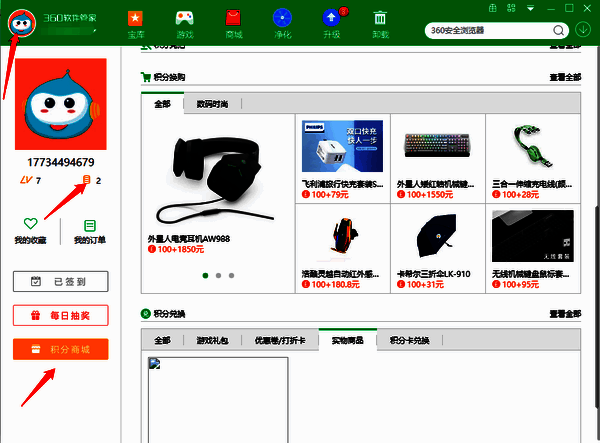
Task: Click the 100+79元 price text
Action: 329,195
